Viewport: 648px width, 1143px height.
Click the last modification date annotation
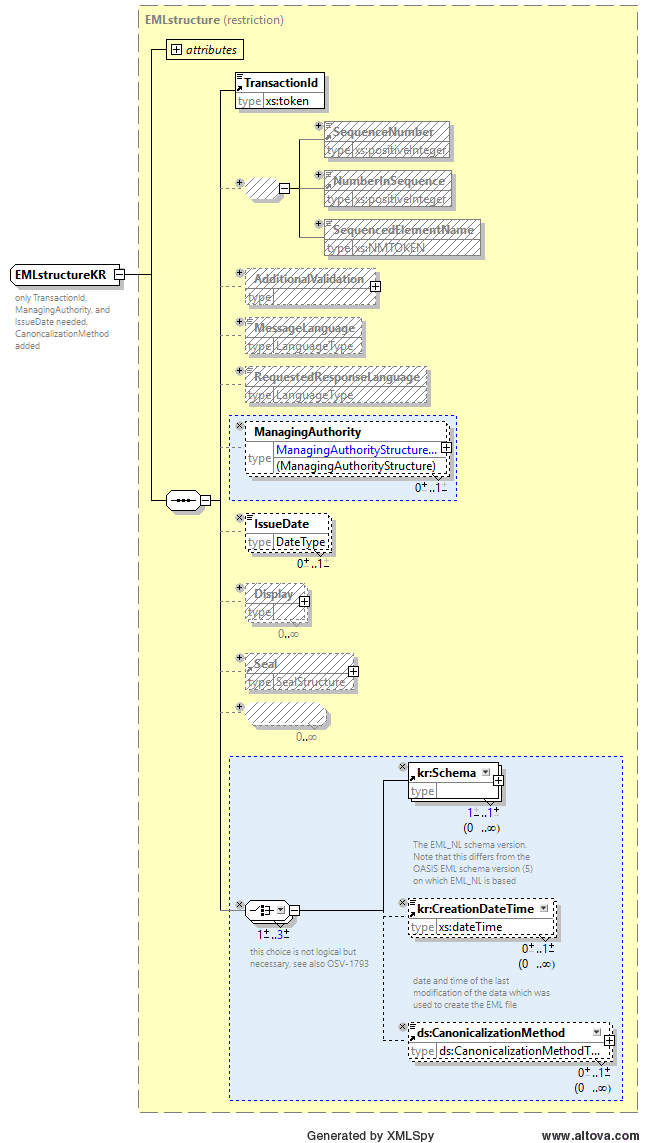pos(481,993)
